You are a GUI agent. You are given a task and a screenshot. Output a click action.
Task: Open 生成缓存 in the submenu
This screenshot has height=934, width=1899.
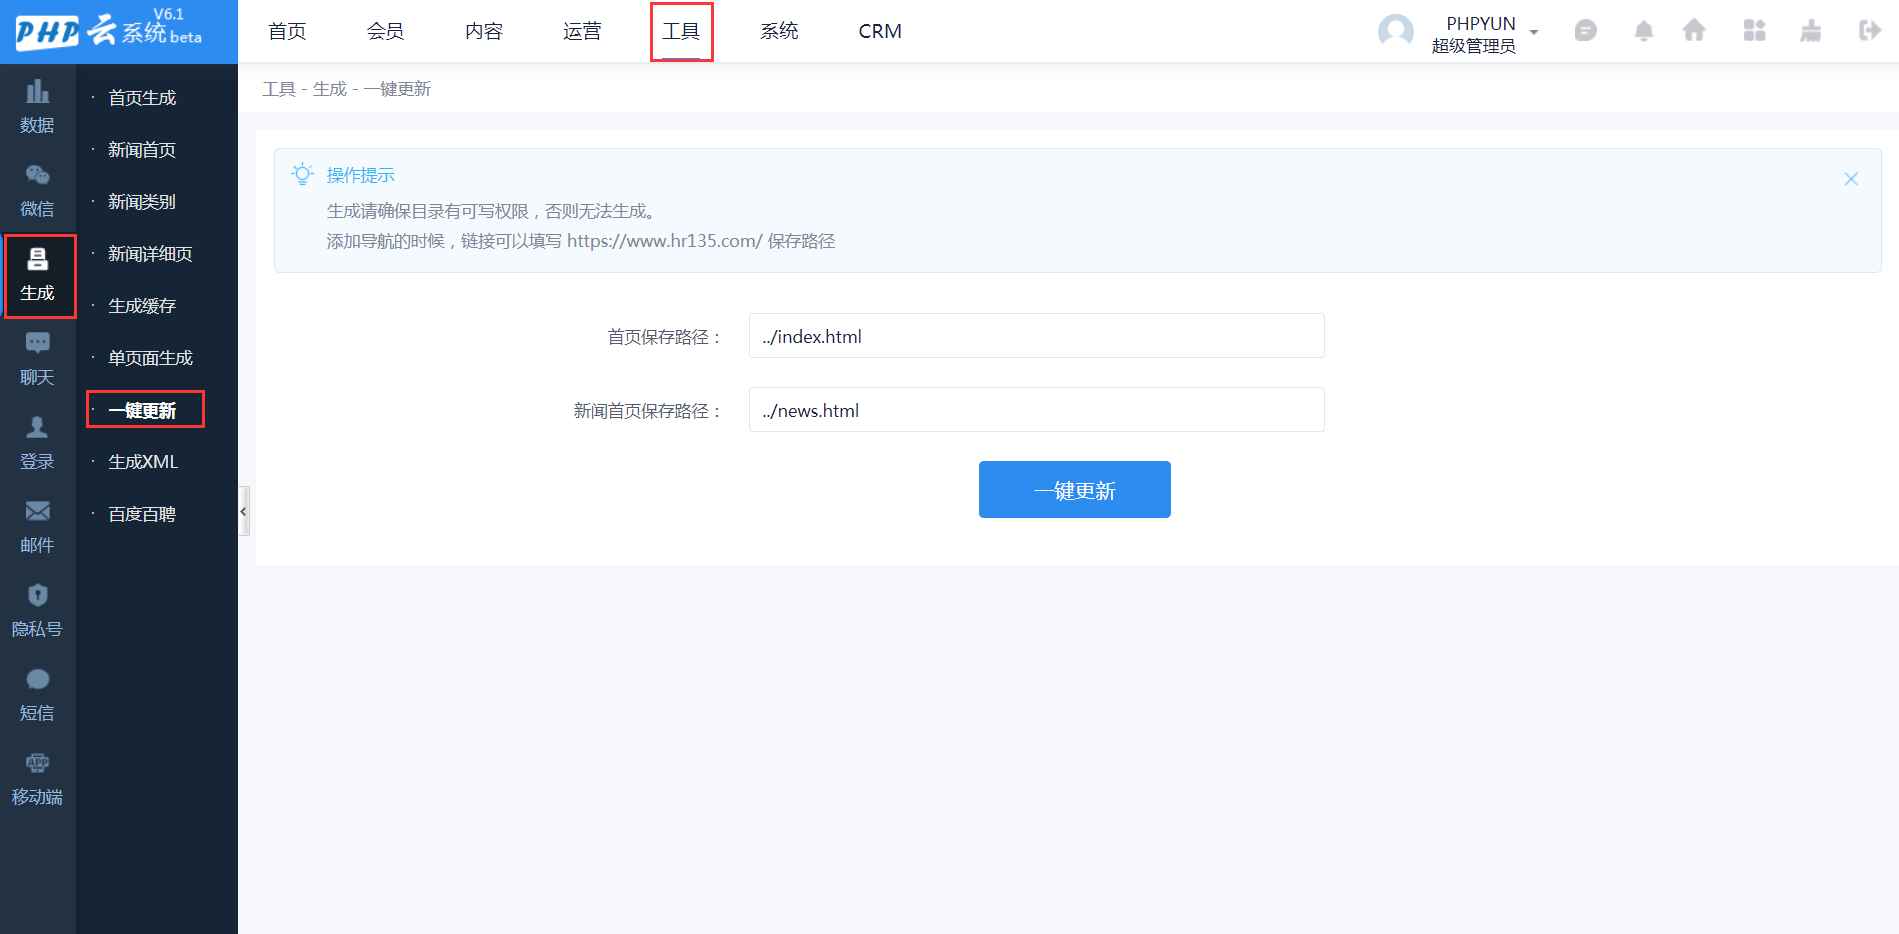coord(142,306)
